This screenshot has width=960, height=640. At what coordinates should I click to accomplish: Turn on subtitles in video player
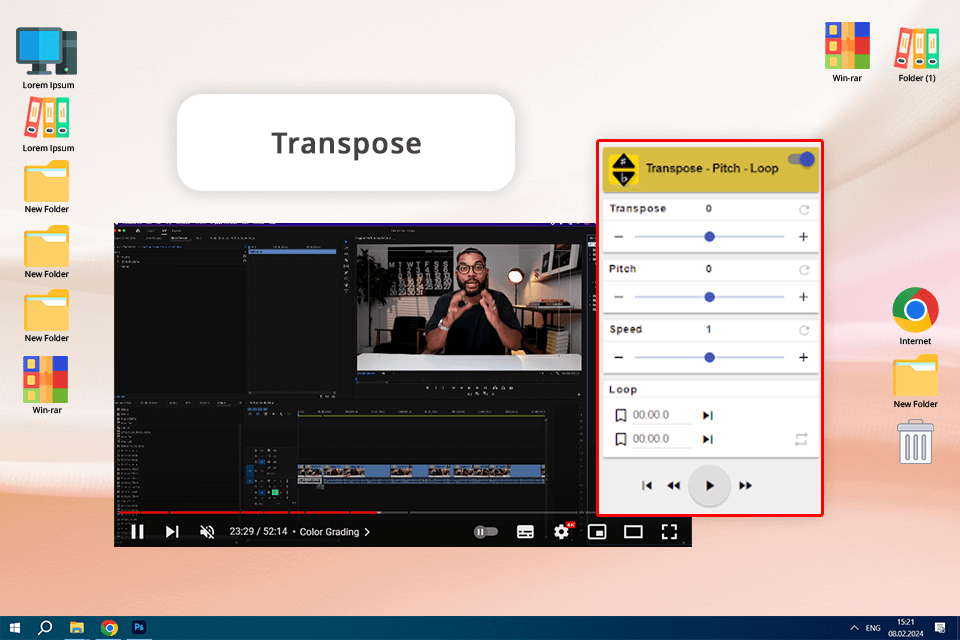pos(525,532)
